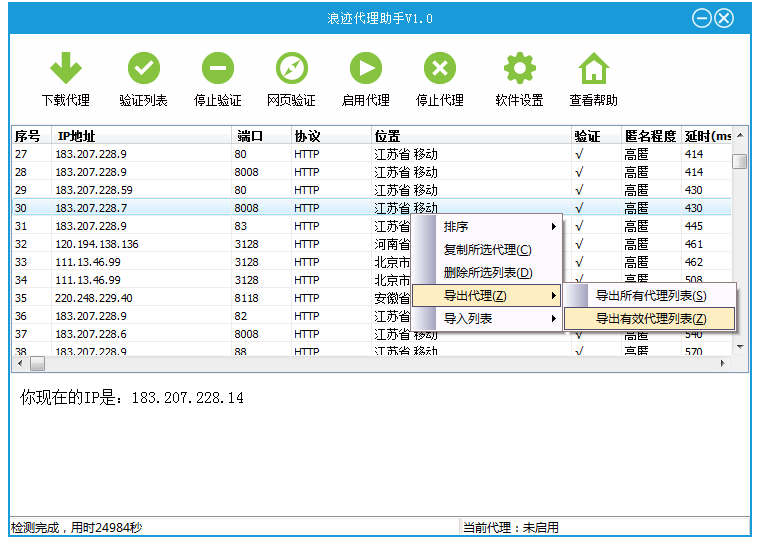Start proxy with the 启用代理 play icon
Screen dimensions: 762x548
365,69
